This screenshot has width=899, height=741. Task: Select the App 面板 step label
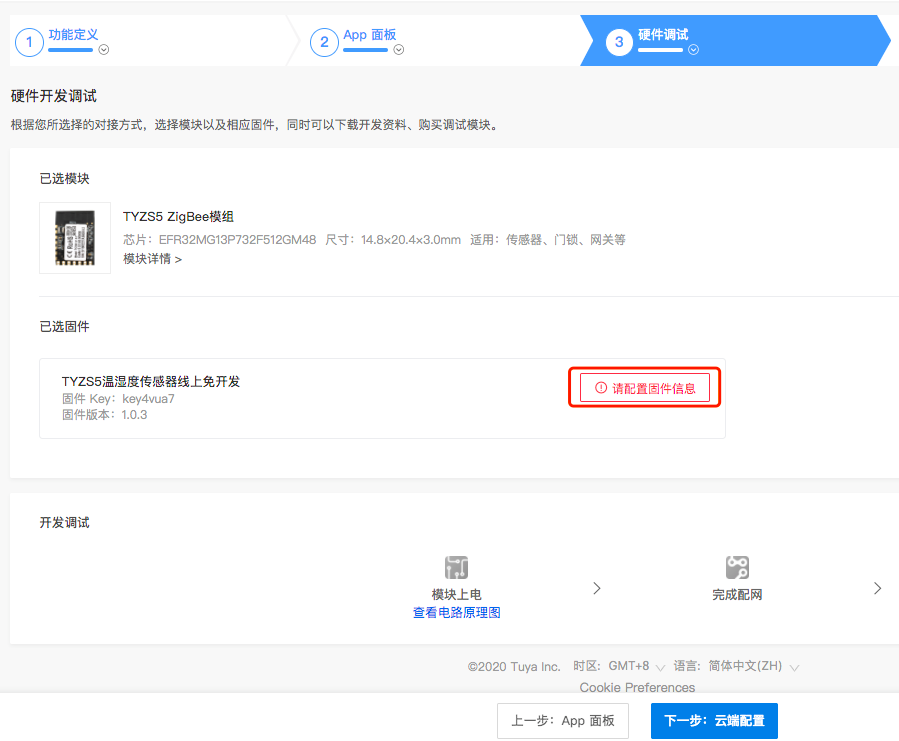369,35
